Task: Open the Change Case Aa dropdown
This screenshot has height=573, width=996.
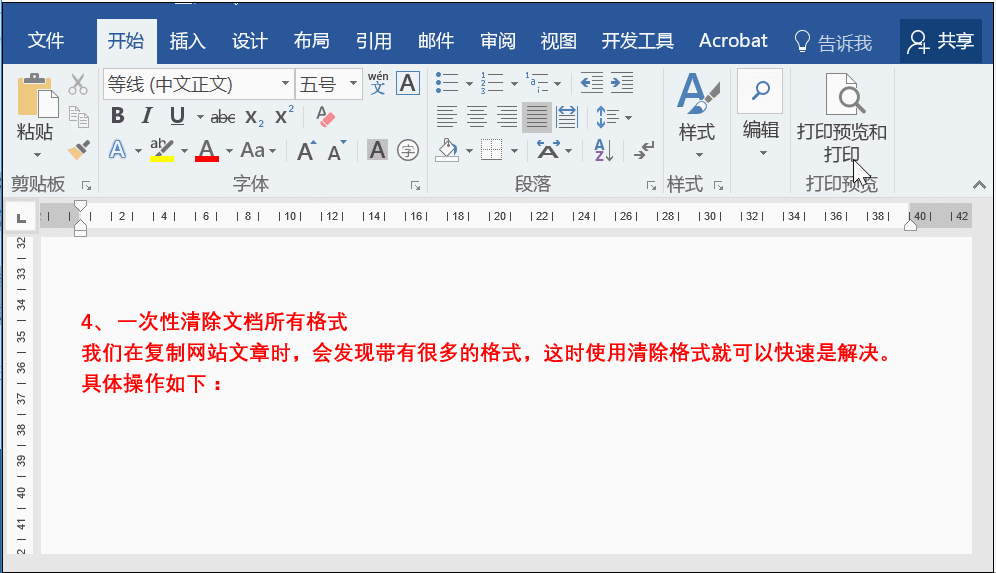Action: 259,151
